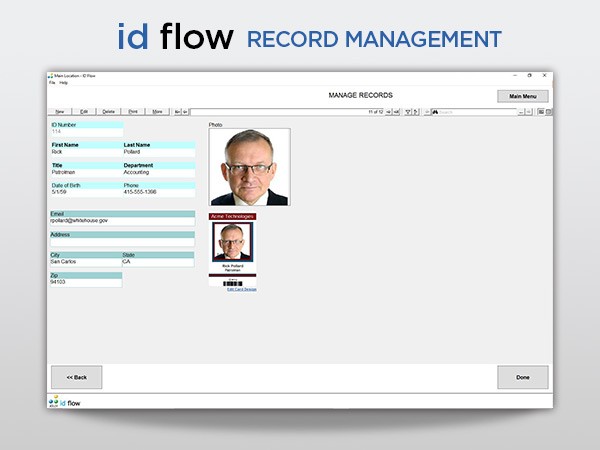The image size is (600, 450).
Task: Click the arrow icon left of binoculars
Action: 427,112
